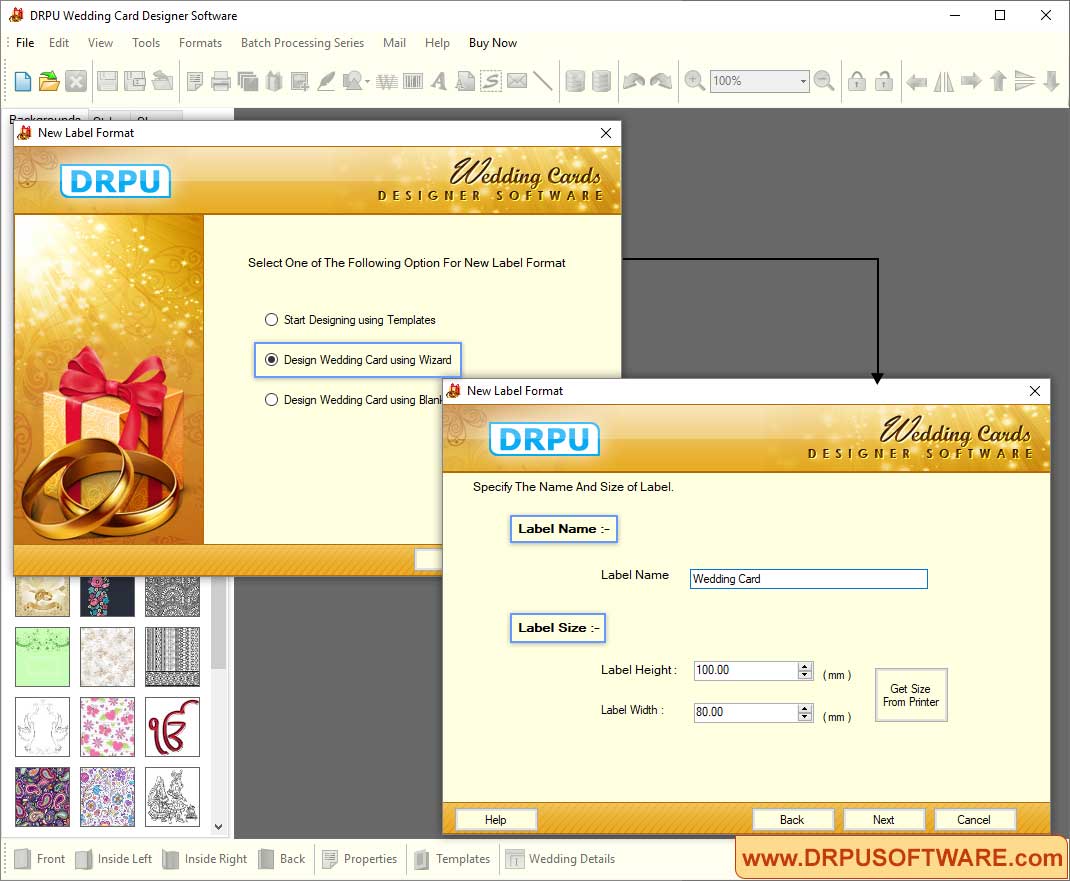Click the Save floppy disk icon
This screenshot has width=1070, height=881.
click(x=107, y=81)
